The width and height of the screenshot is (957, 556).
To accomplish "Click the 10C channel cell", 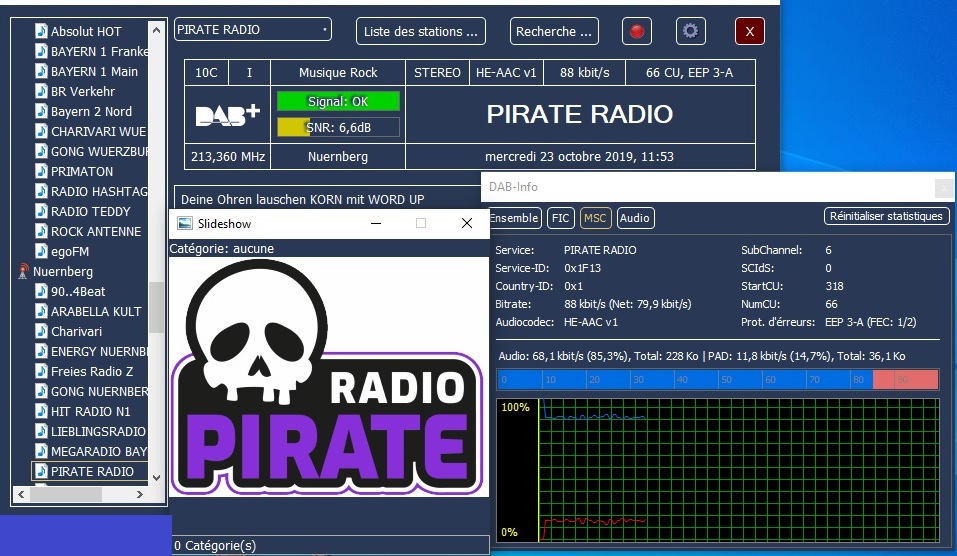I will (x=206, y=73).
